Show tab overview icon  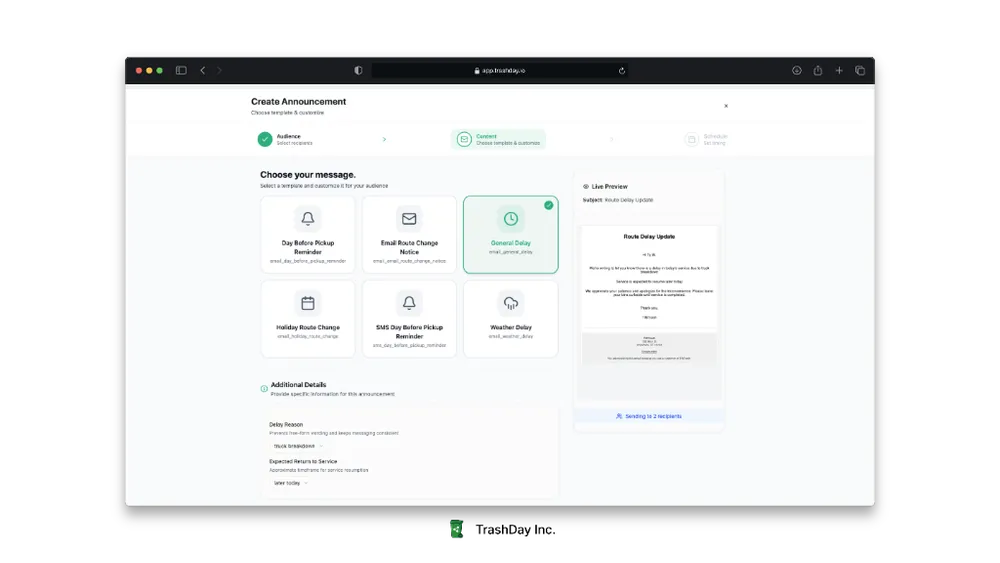tap(860, 70)
